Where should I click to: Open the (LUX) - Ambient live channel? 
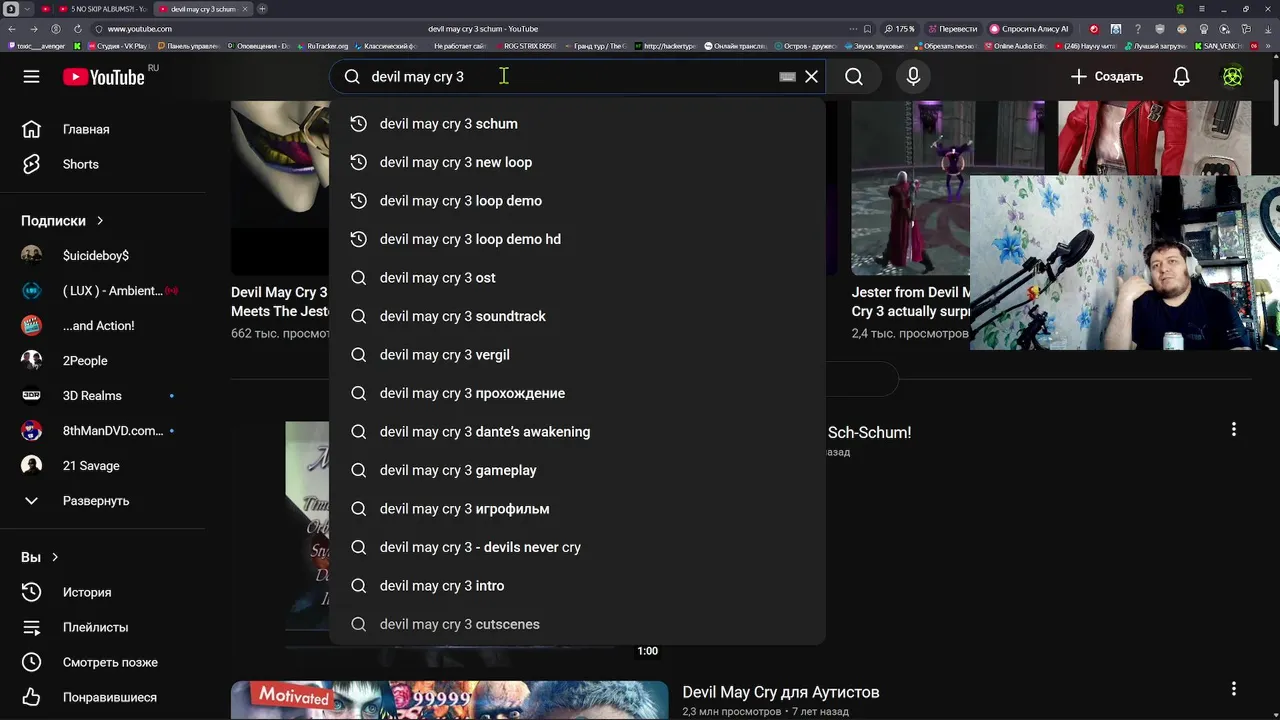(102, 291)
